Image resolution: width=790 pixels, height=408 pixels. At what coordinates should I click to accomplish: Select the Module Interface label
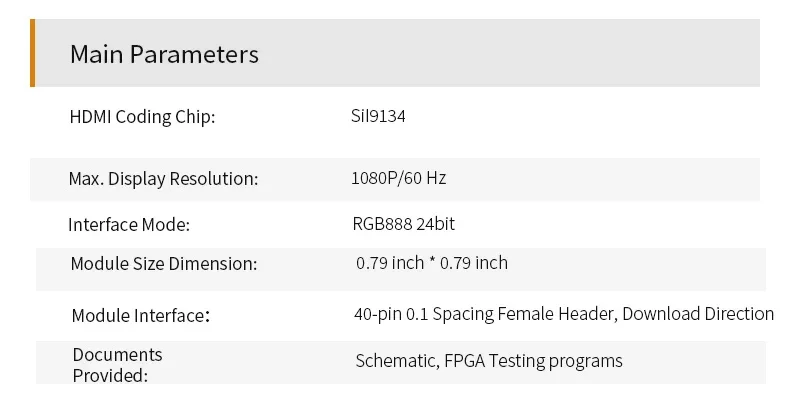[x=141, y=316]
